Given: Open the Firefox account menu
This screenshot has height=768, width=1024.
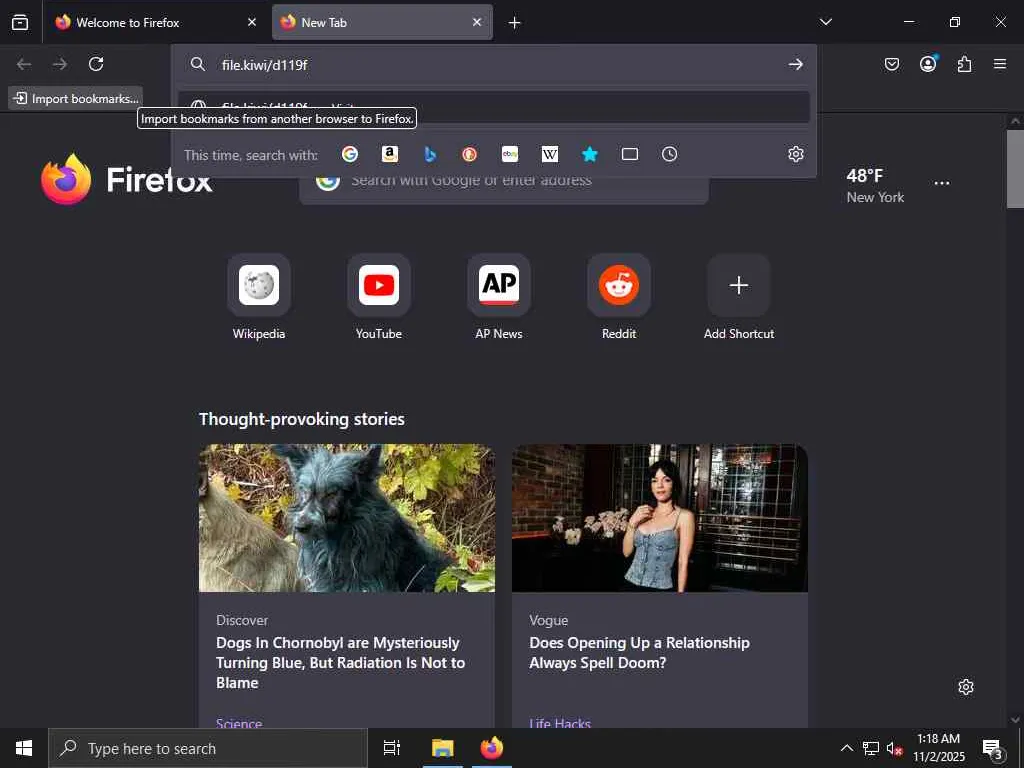Looking at the screenshot, I should [928, 64].
